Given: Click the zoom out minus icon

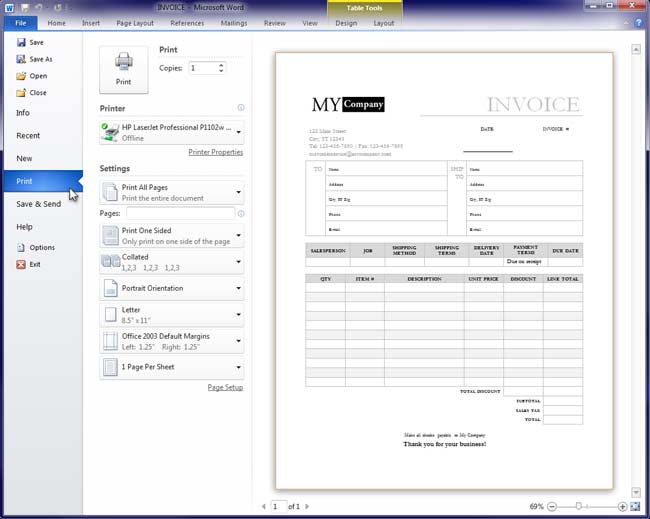Looking at the screenshot, I should point(552,506).
